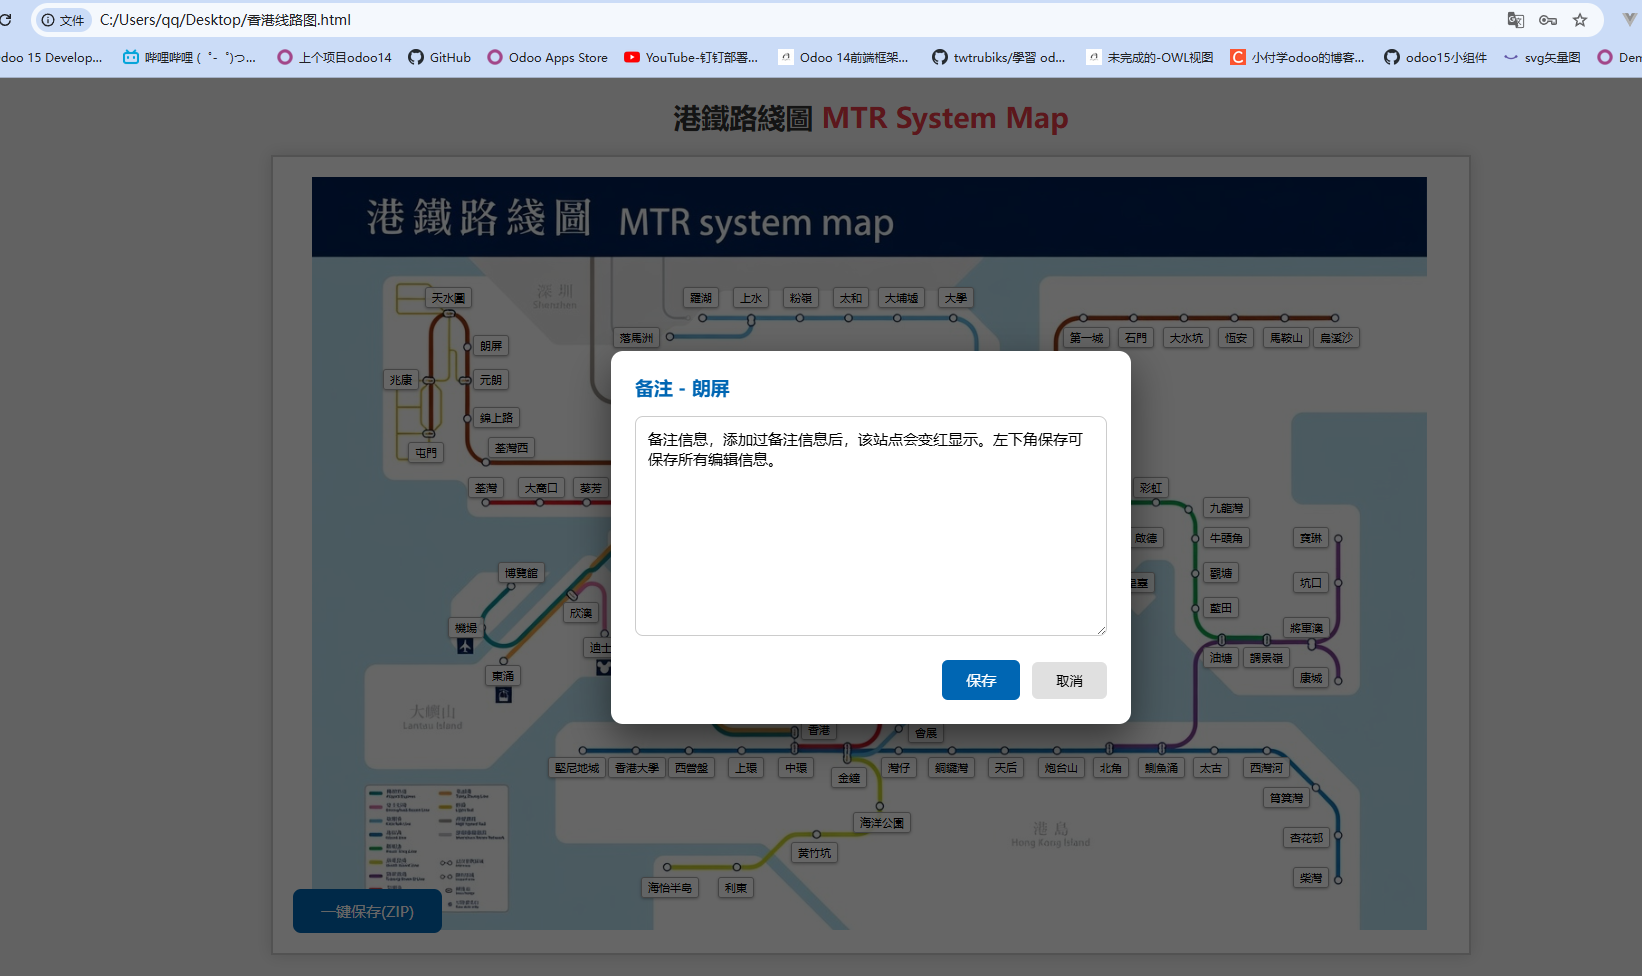Reload the page using the refresh icon

point(6,20)
